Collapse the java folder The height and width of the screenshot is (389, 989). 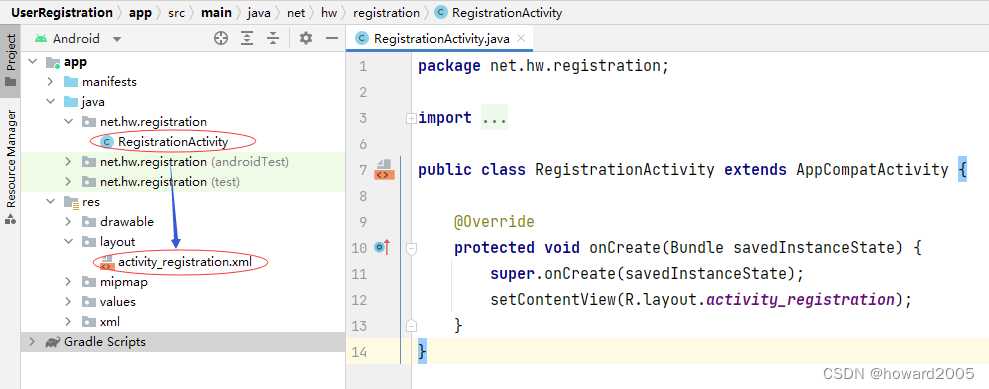50,102
